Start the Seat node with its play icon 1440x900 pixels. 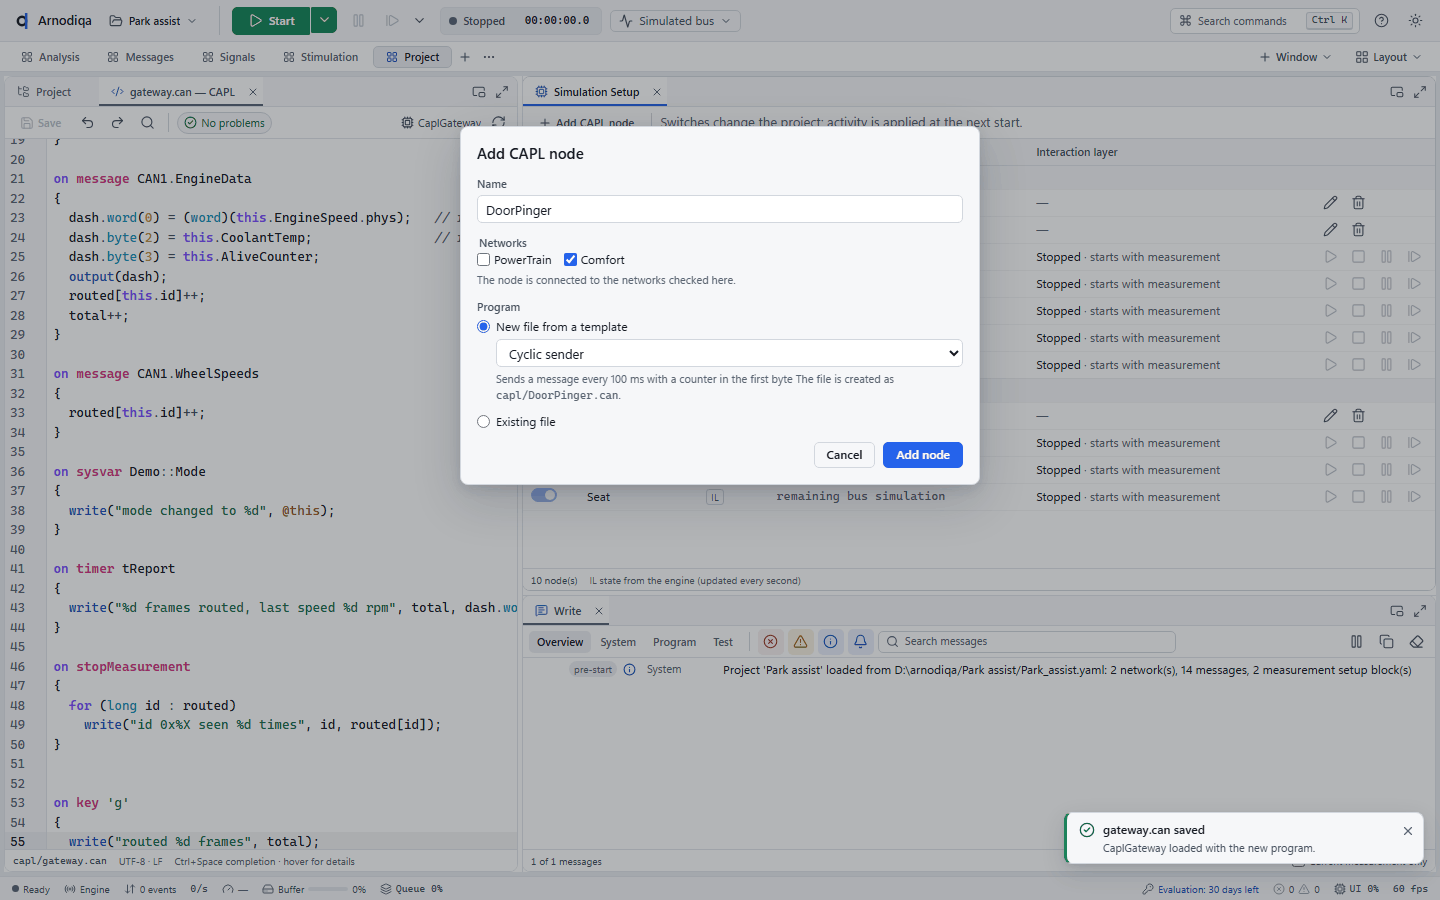pyautogui.click(x=1330, y=497)
